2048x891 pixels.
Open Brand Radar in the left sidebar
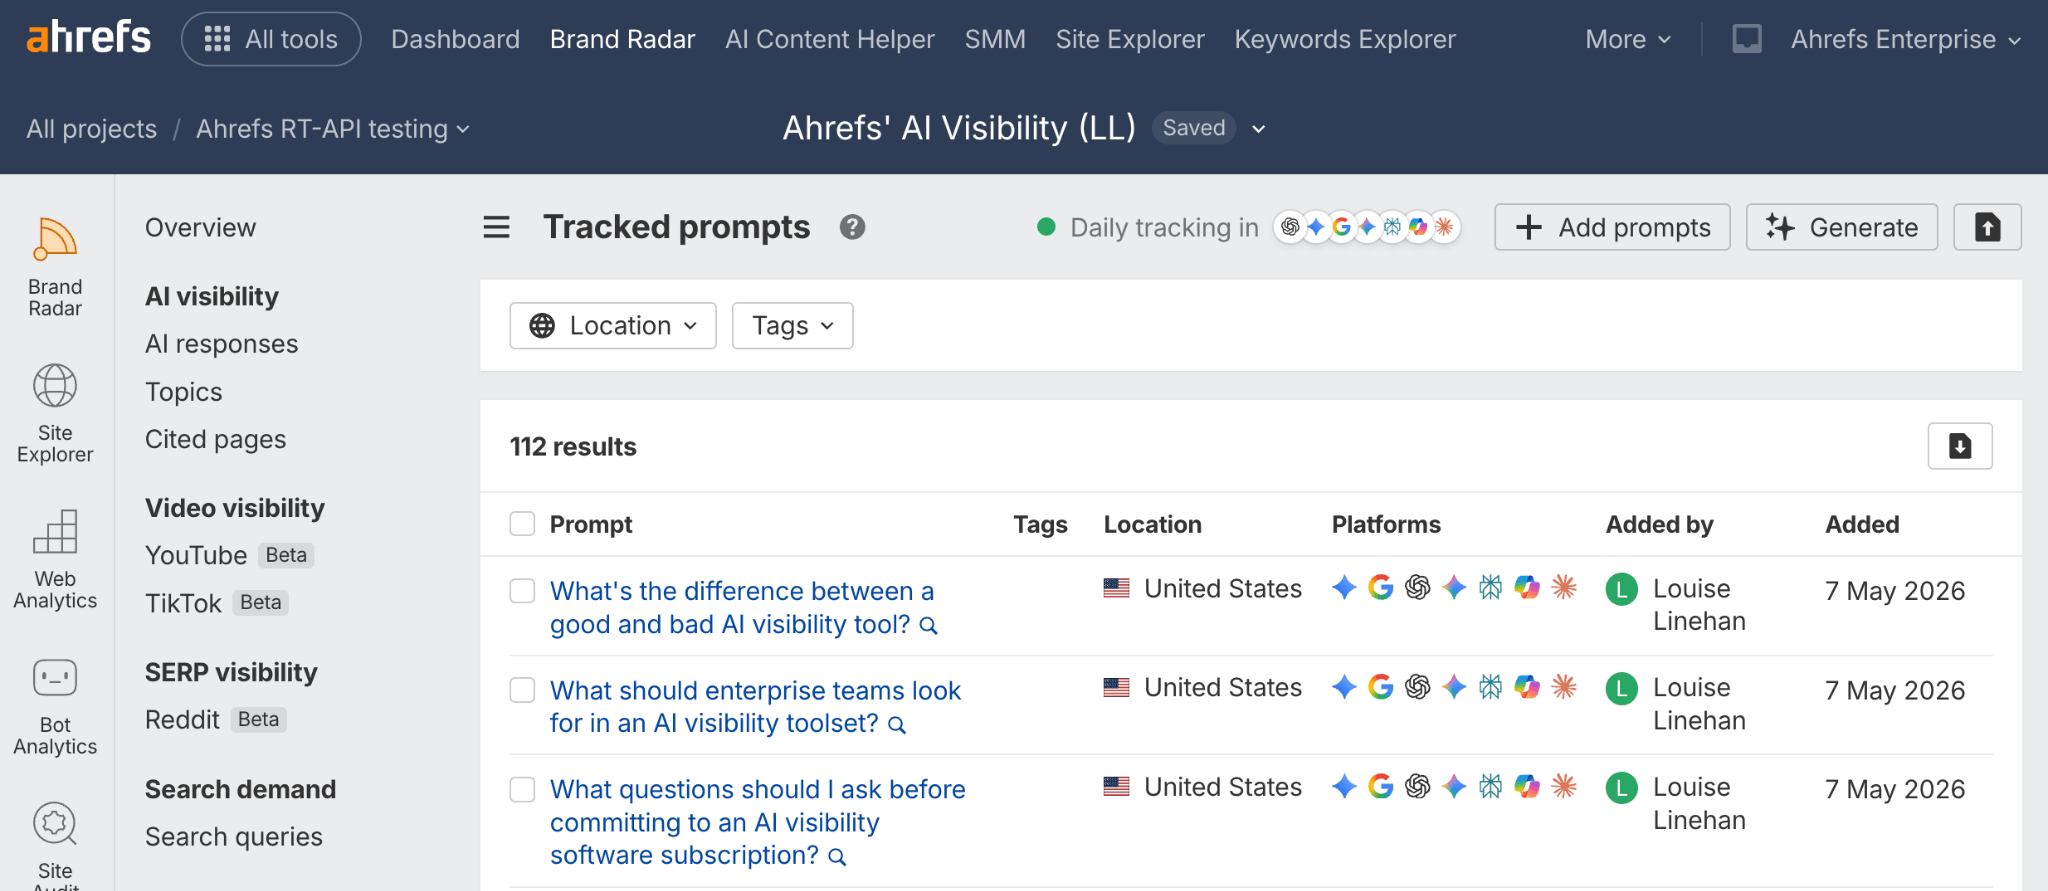(55, 267)
